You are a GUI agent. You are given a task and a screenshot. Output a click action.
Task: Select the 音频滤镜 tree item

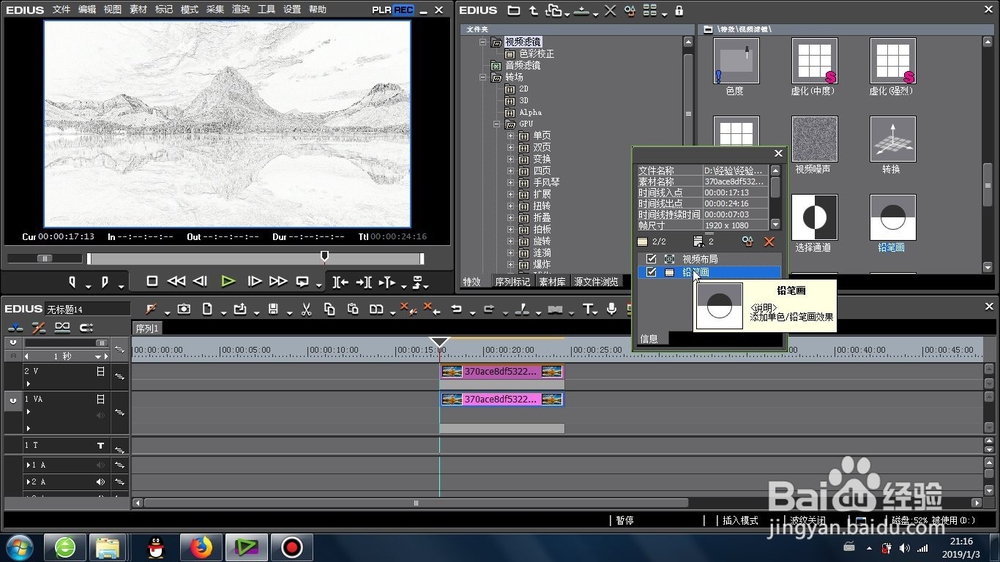(x=522, y=66)
